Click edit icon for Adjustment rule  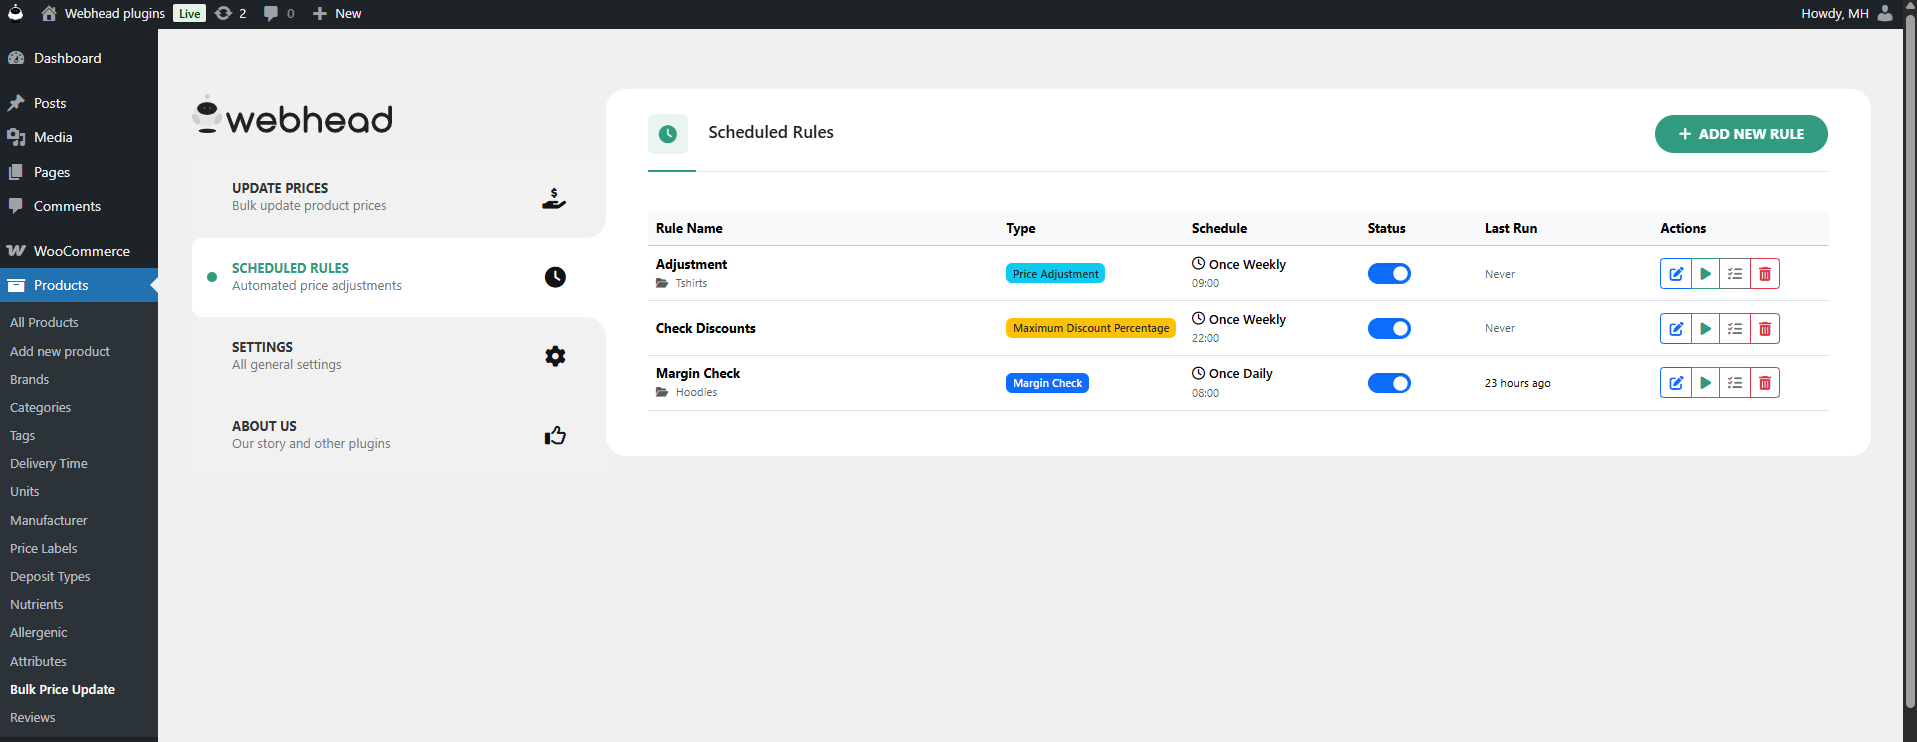pyautogui.click(x=1676, y=274)
